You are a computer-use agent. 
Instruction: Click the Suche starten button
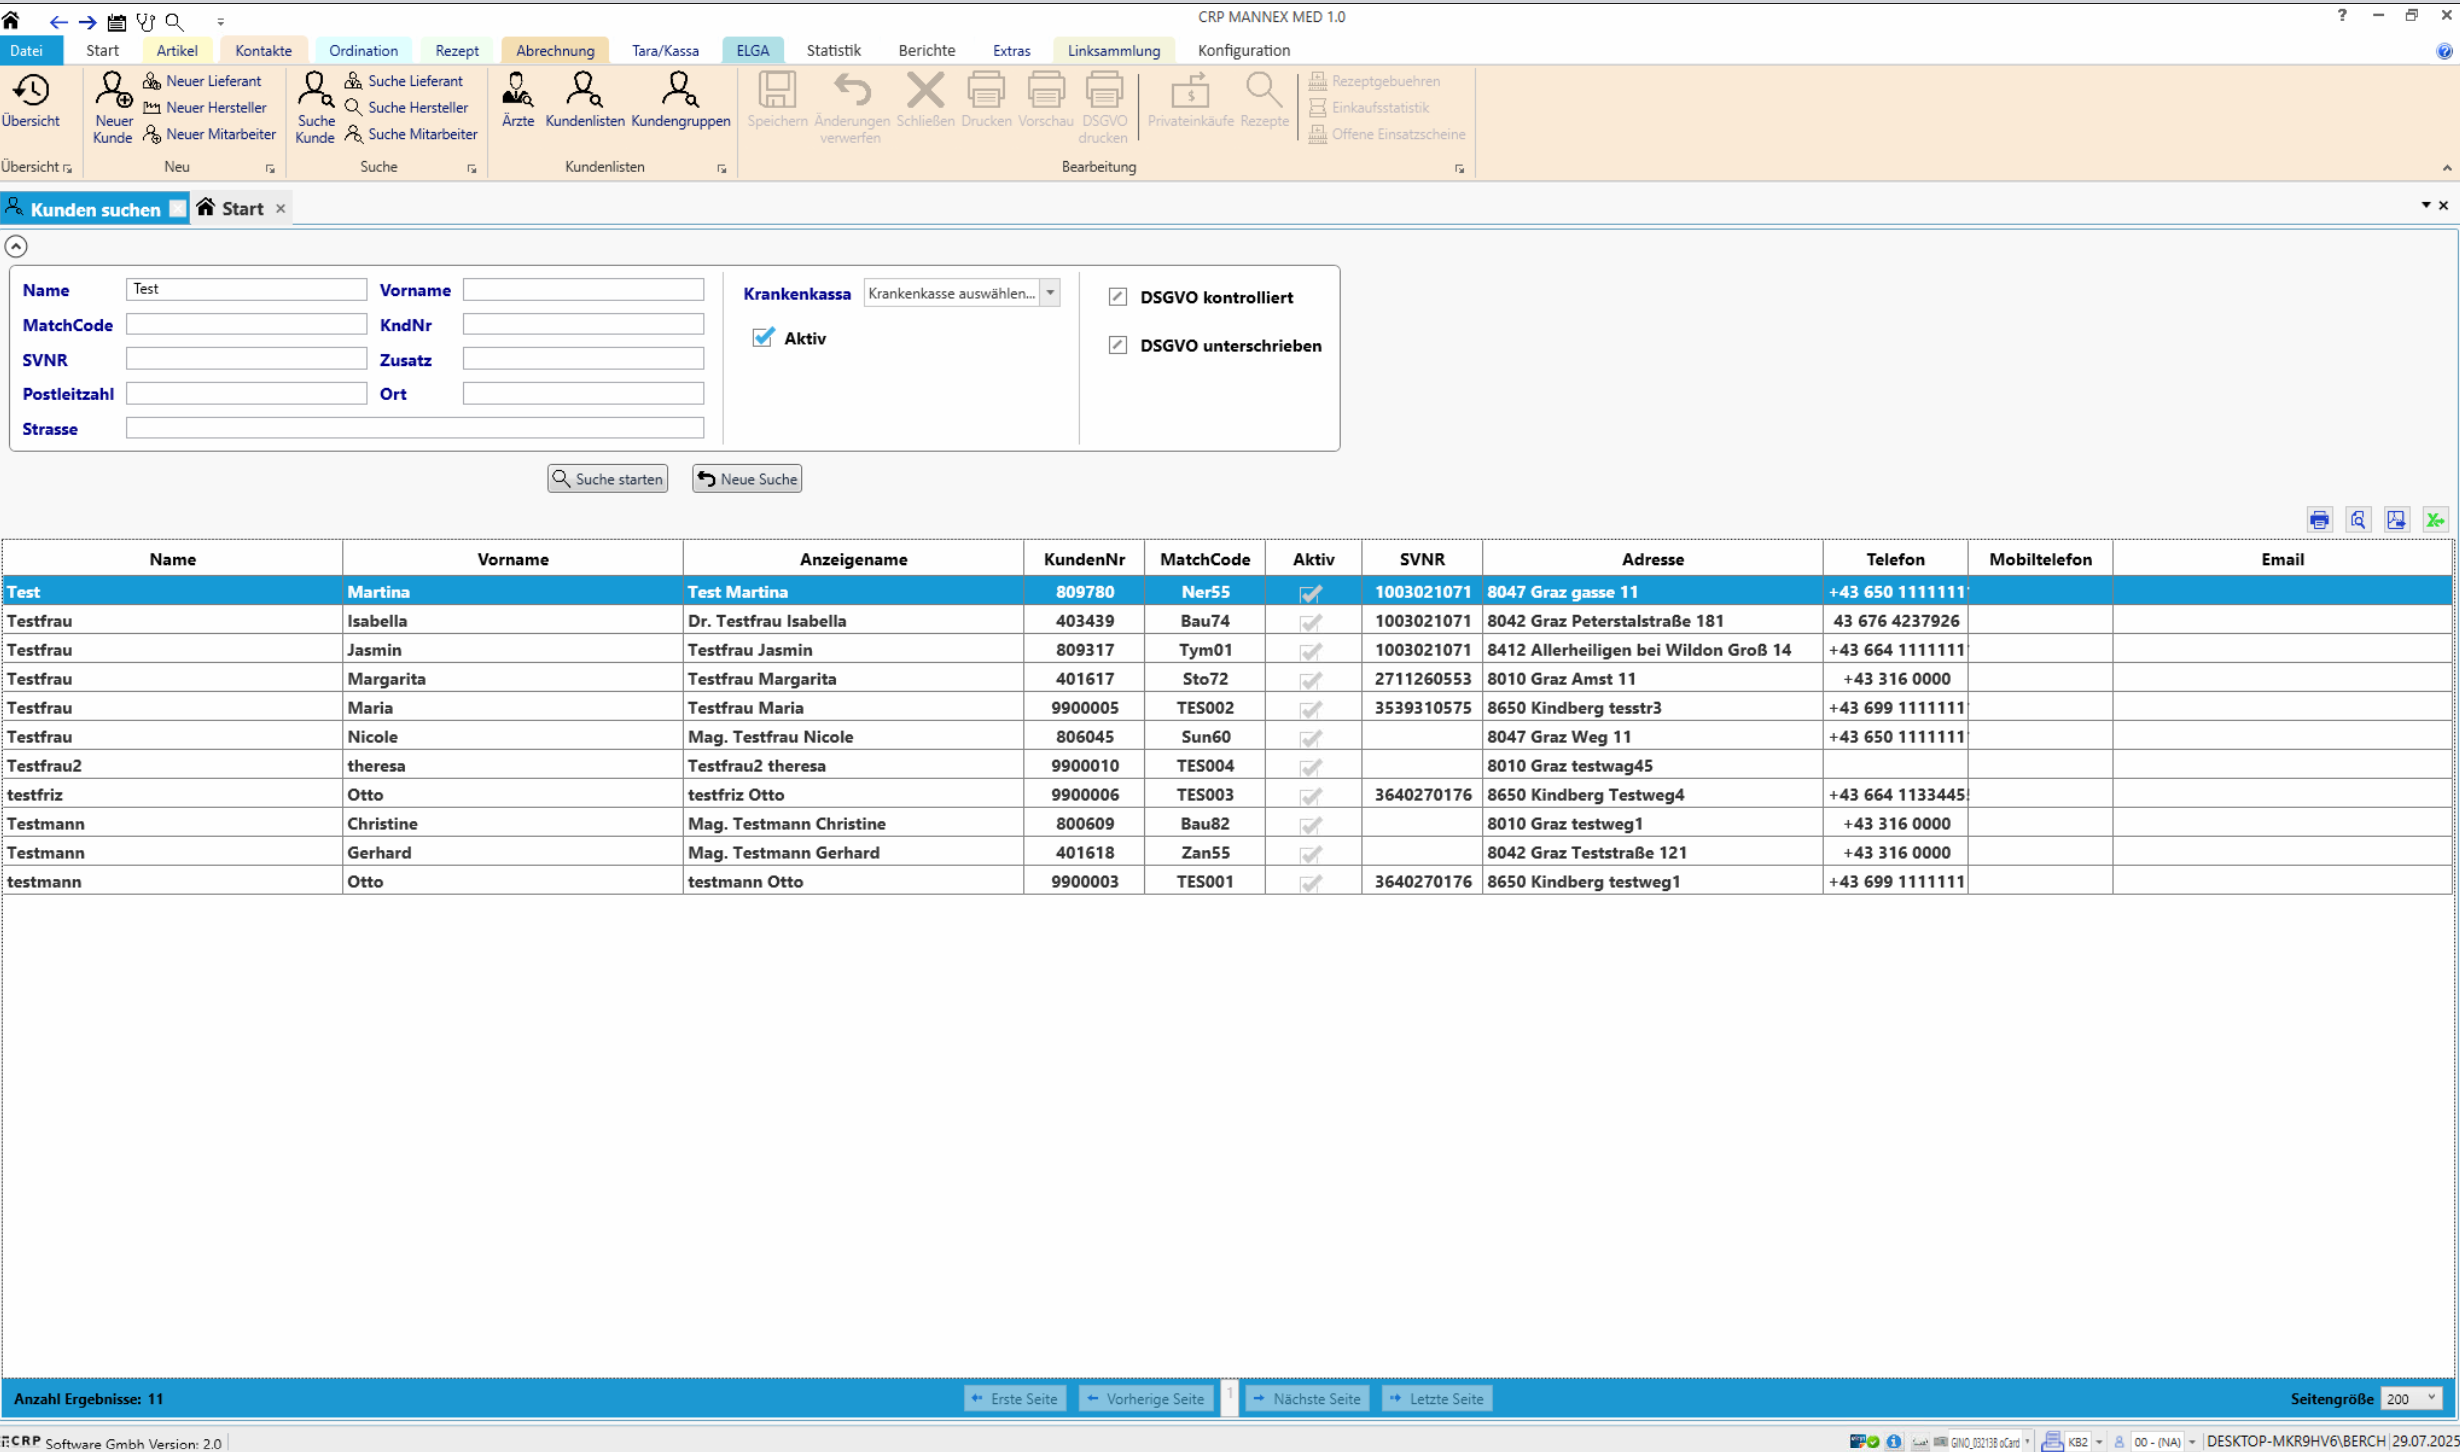point(608,479)
